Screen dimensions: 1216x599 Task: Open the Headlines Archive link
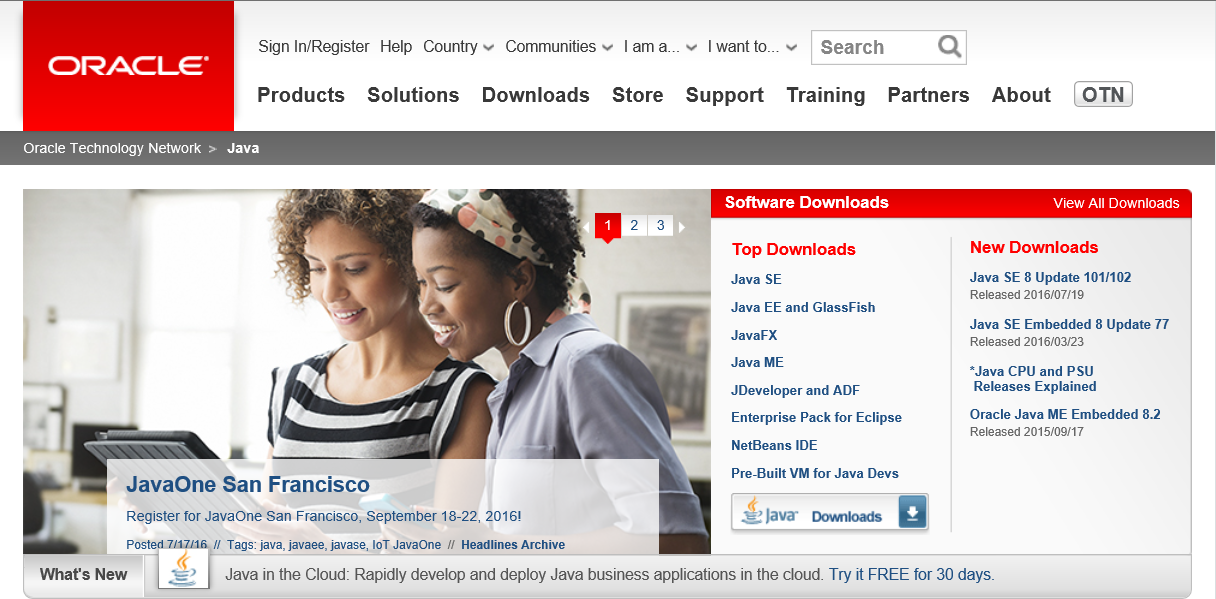click(x=513, y=545)
